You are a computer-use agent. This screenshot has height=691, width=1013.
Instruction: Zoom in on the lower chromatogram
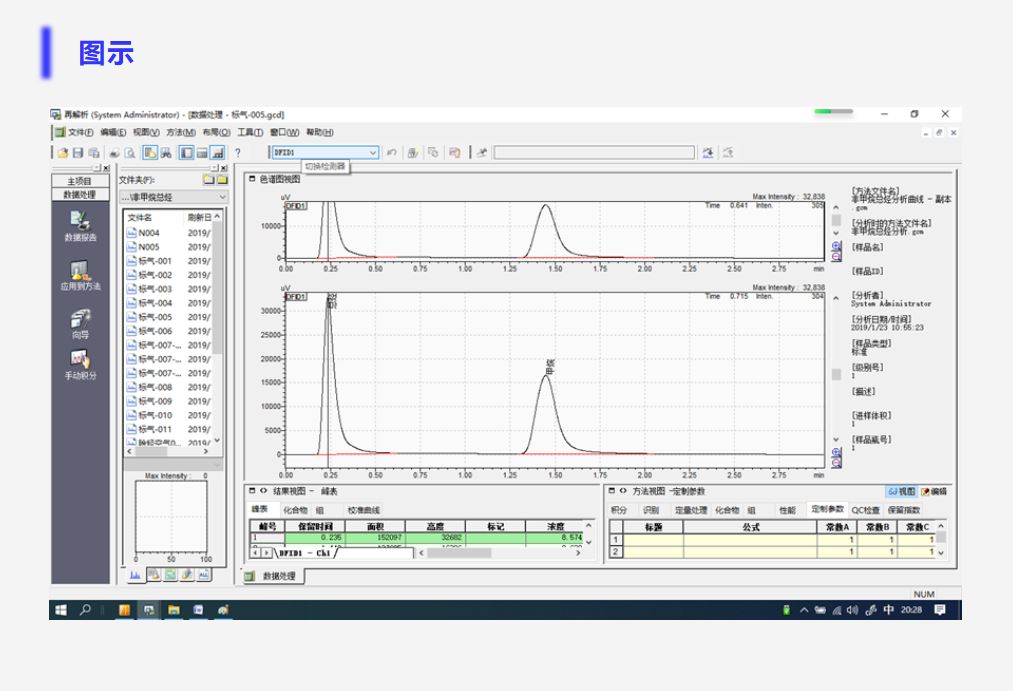tap(836, 452)
